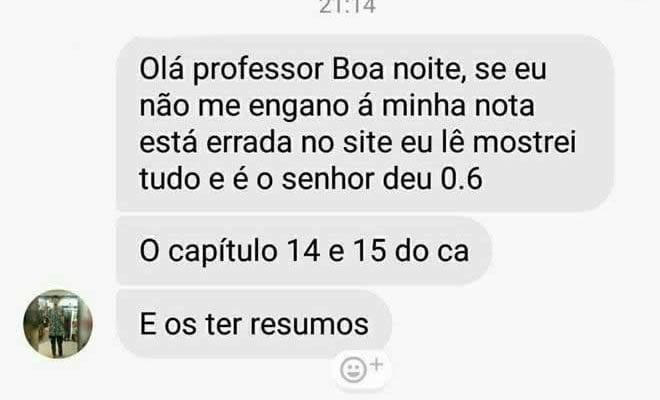Click the 'Boa noite' greeting text
The height and width of the screenshot is (400, 660).
tap(395, 69)
